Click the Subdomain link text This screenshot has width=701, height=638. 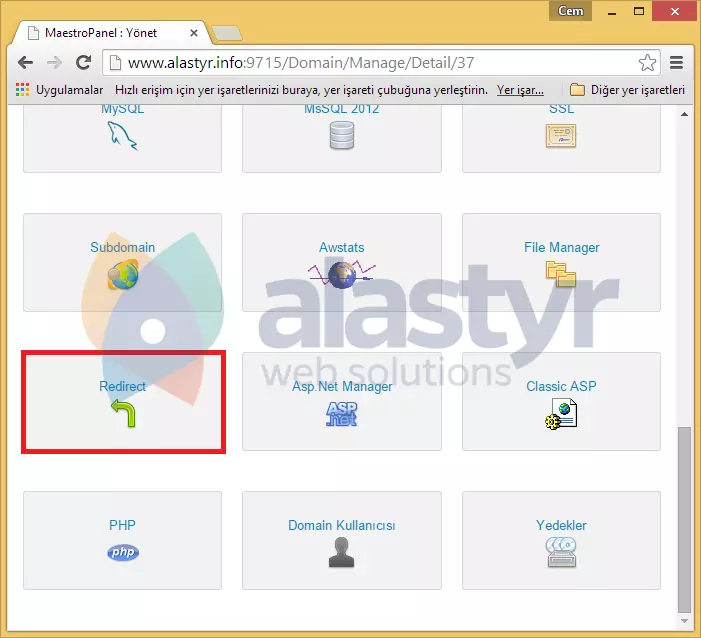click(x=122, y=247)
